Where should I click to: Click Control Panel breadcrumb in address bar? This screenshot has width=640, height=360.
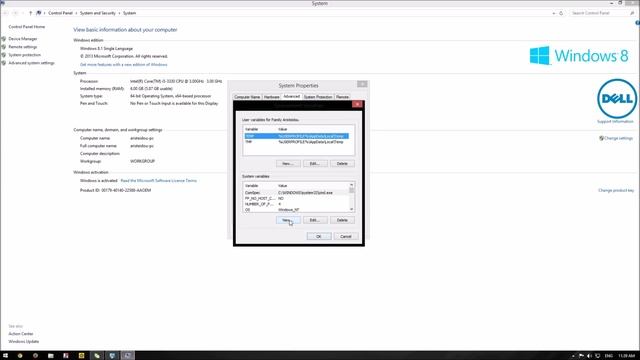60,13
